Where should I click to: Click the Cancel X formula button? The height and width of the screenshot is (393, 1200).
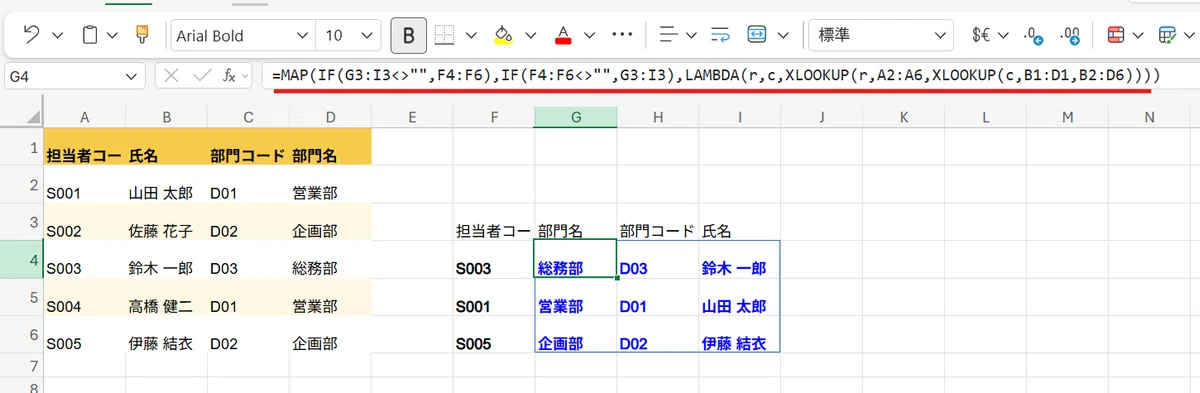[170, 76]
